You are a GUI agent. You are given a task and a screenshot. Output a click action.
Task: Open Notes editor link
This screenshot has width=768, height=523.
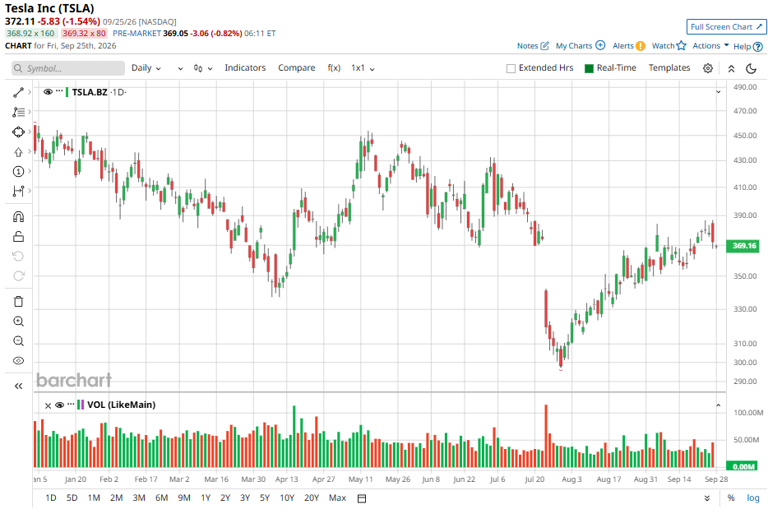533,46
